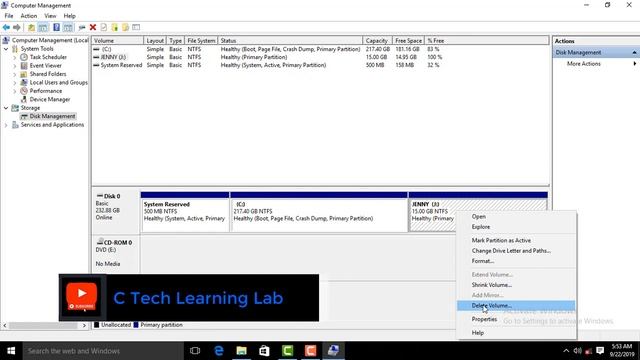Screen dimensions: 640x360
Task: Expand the Event Viewer tree node
Action: [15, 66]
